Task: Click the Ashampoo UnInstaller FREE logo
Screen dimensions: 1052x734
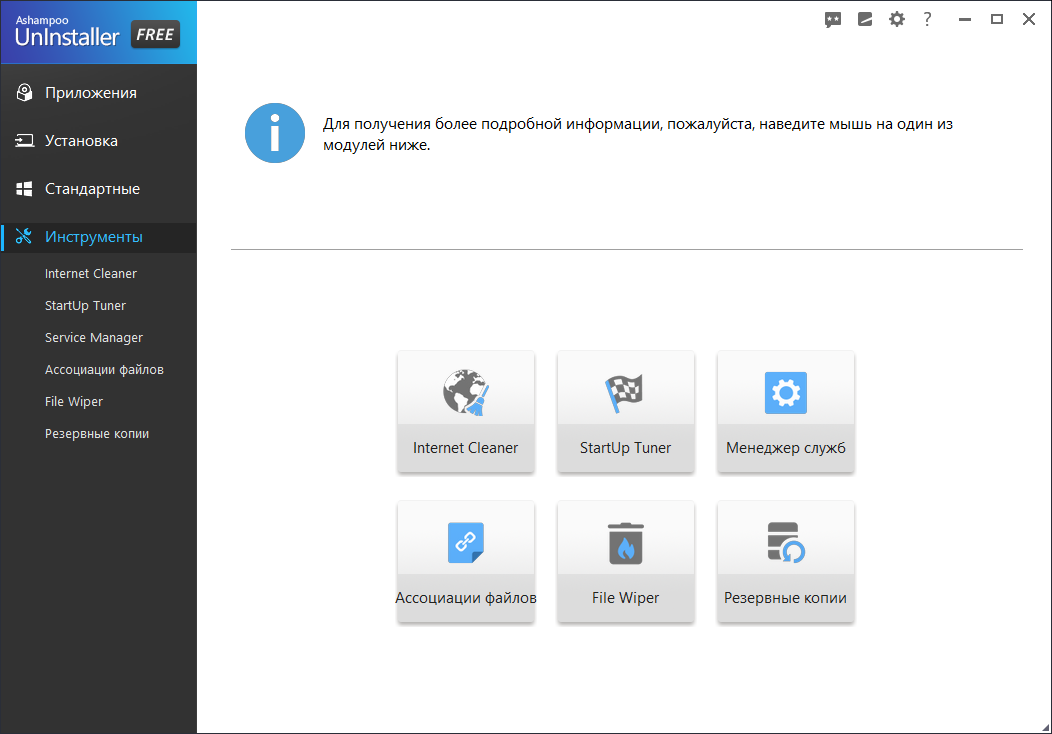Action: 98,32
